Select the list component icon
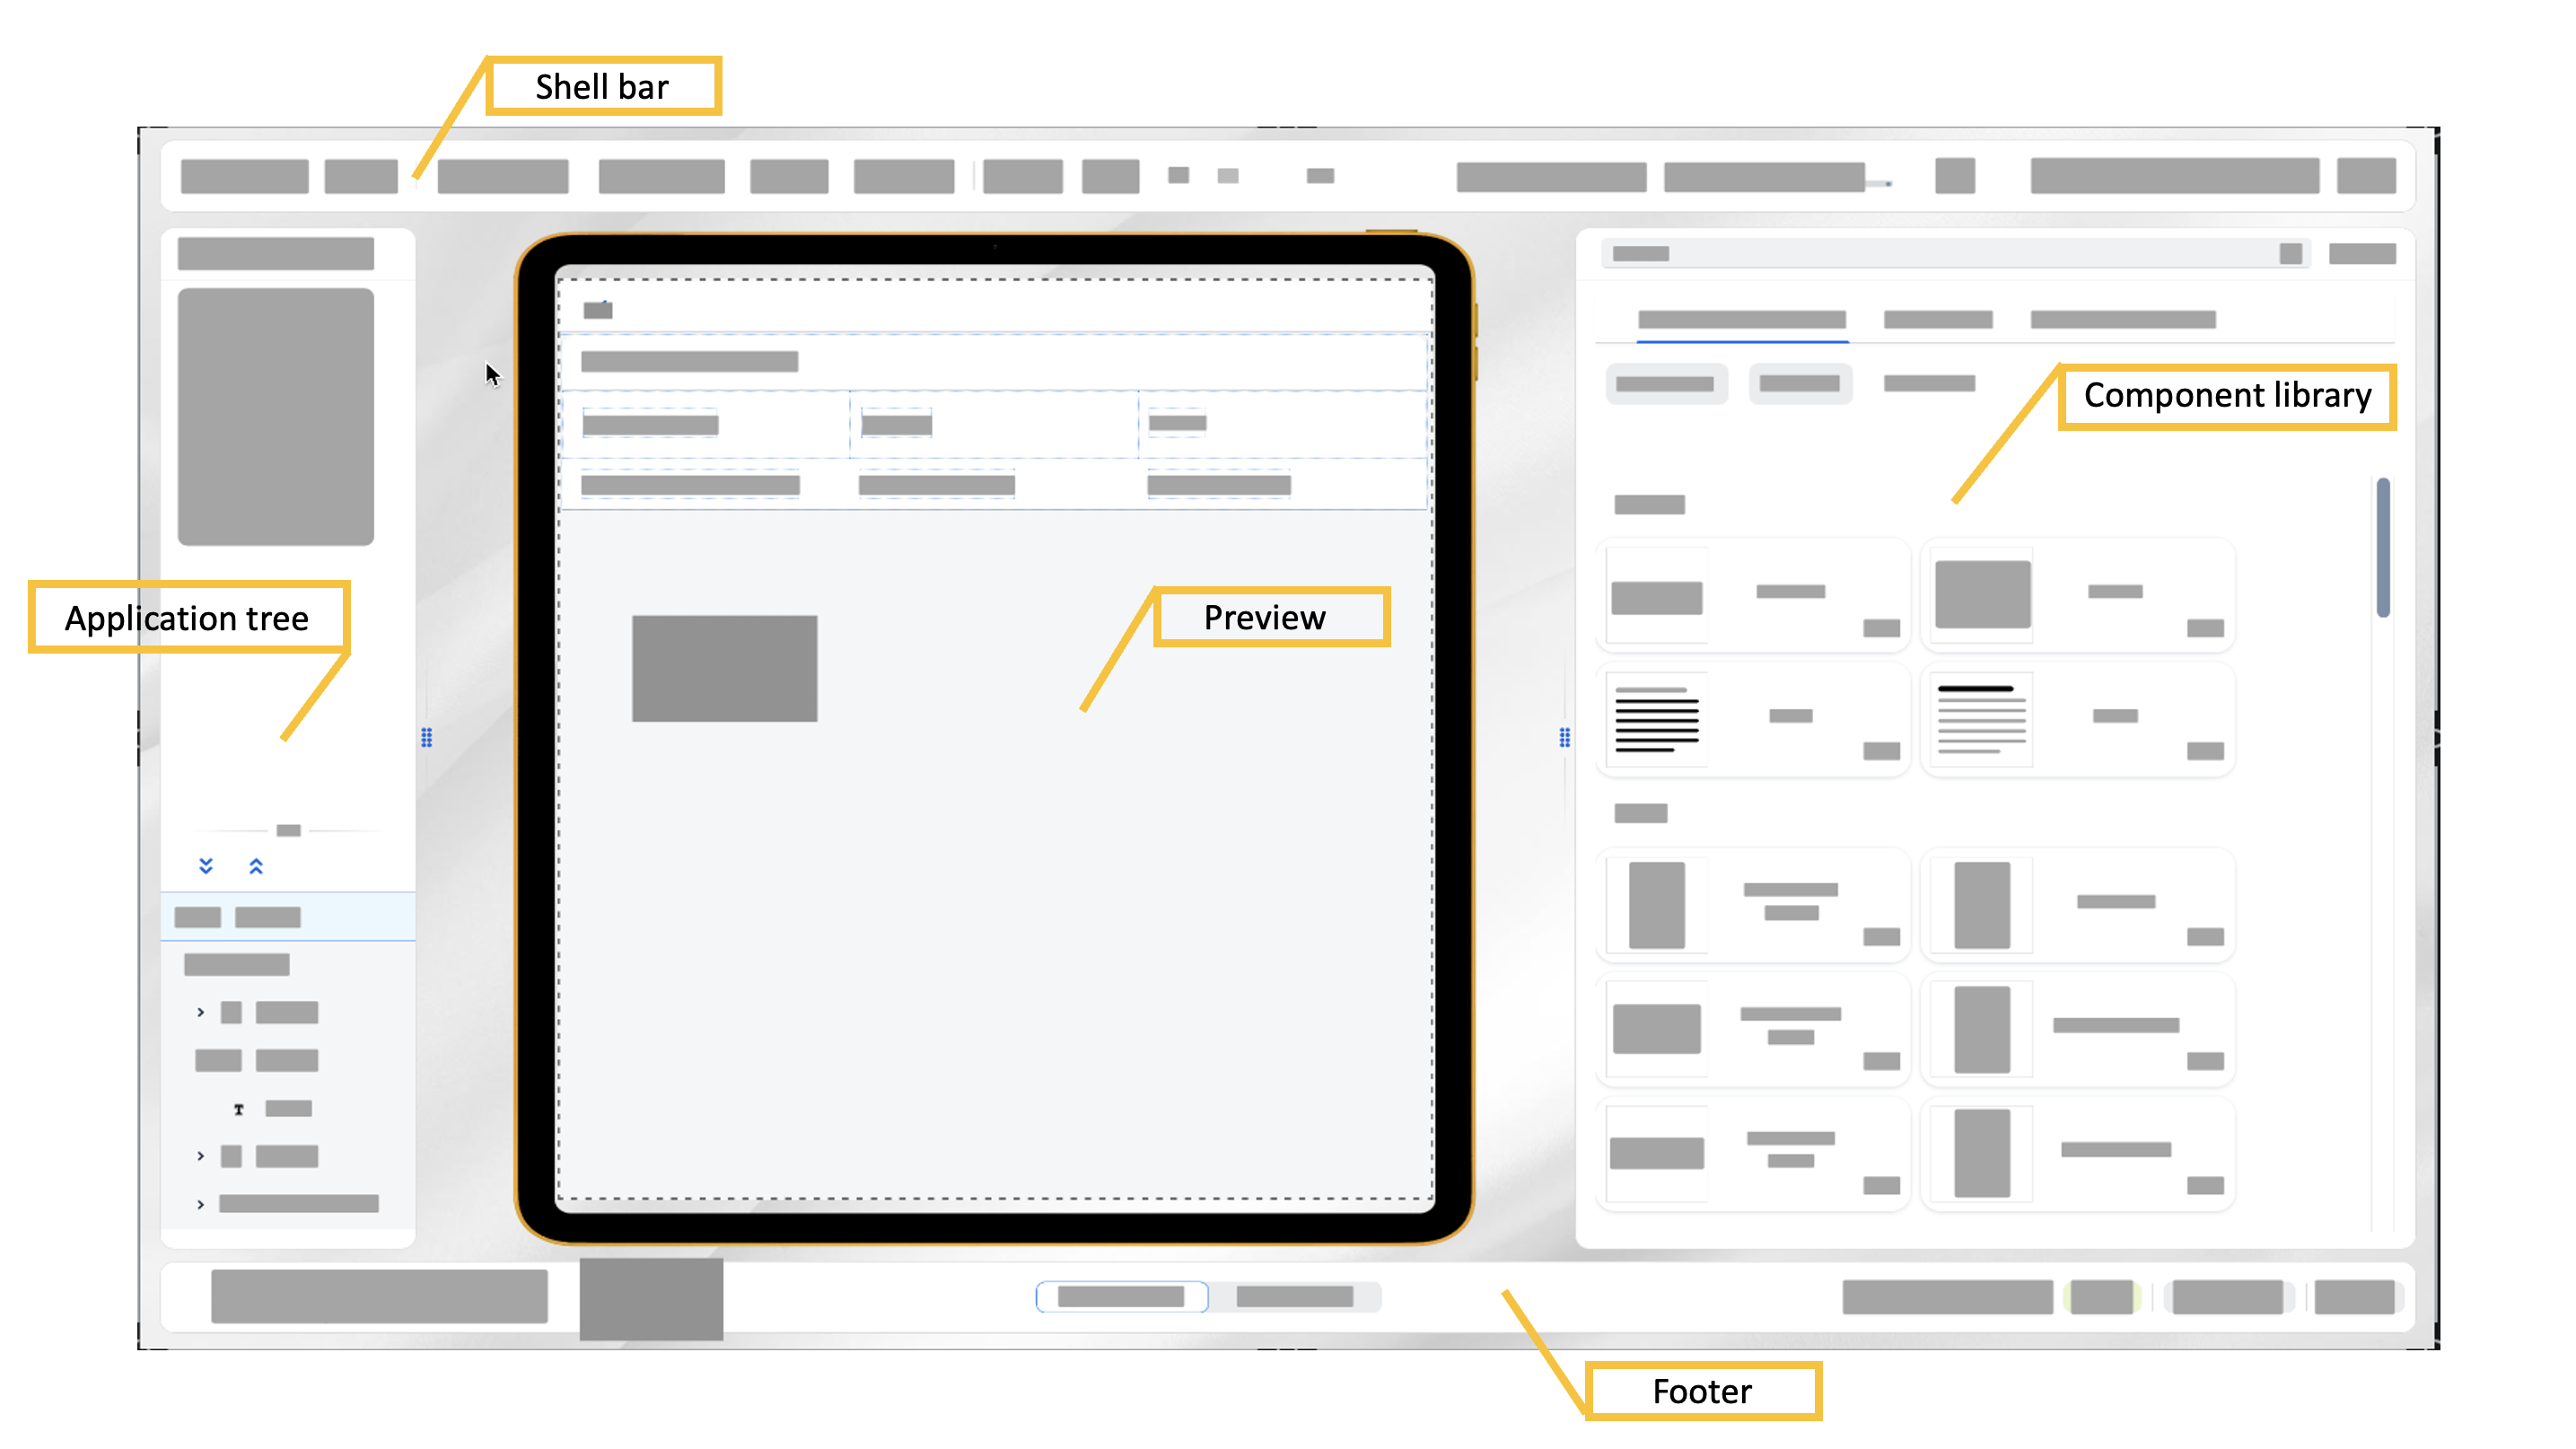The width and height of the screenshot is (2576, 1449). click(1654, 716)
